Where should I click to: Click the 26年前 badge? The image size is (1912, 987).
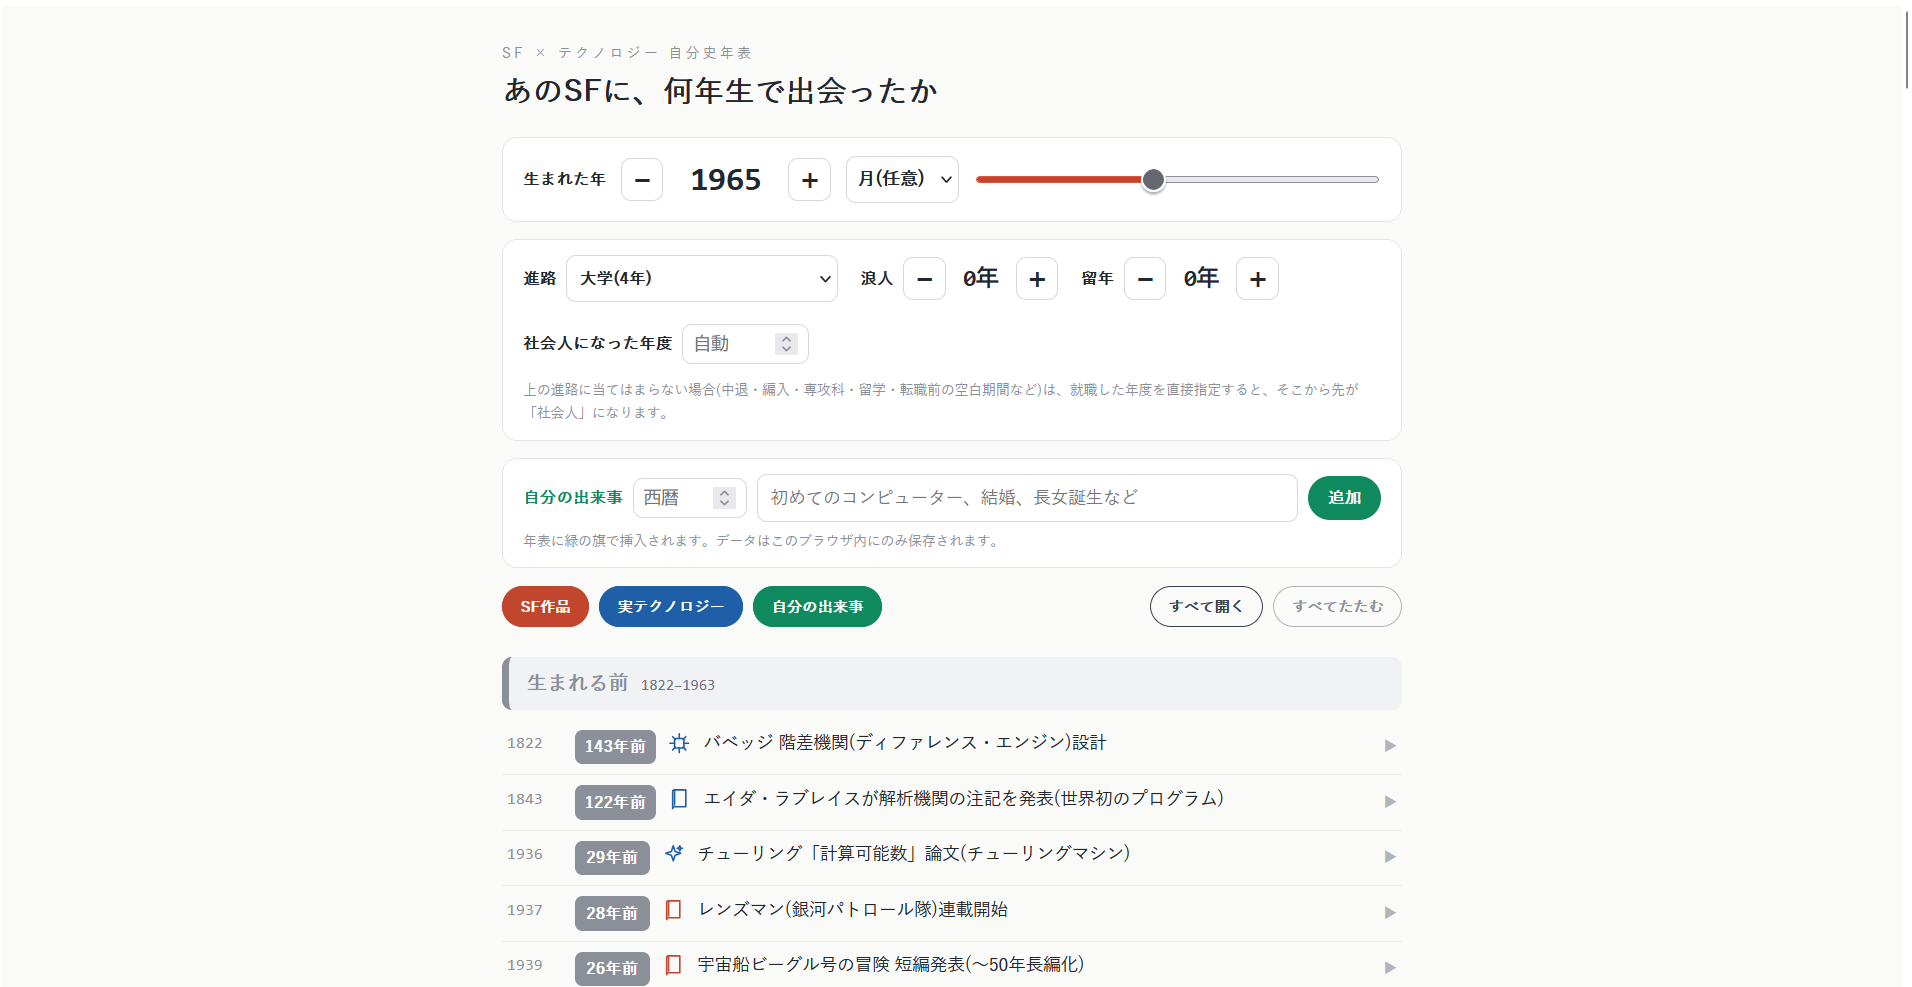point(612,969)
